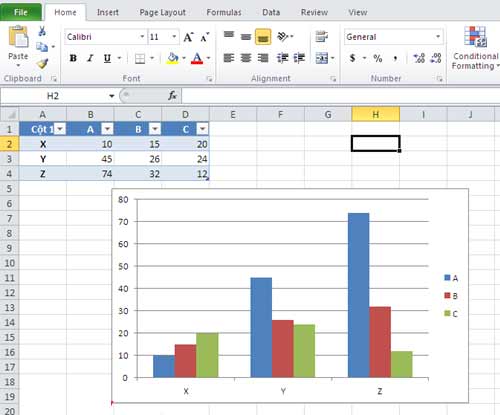Open Conditional Formatting menu

(x=476, y=48)
